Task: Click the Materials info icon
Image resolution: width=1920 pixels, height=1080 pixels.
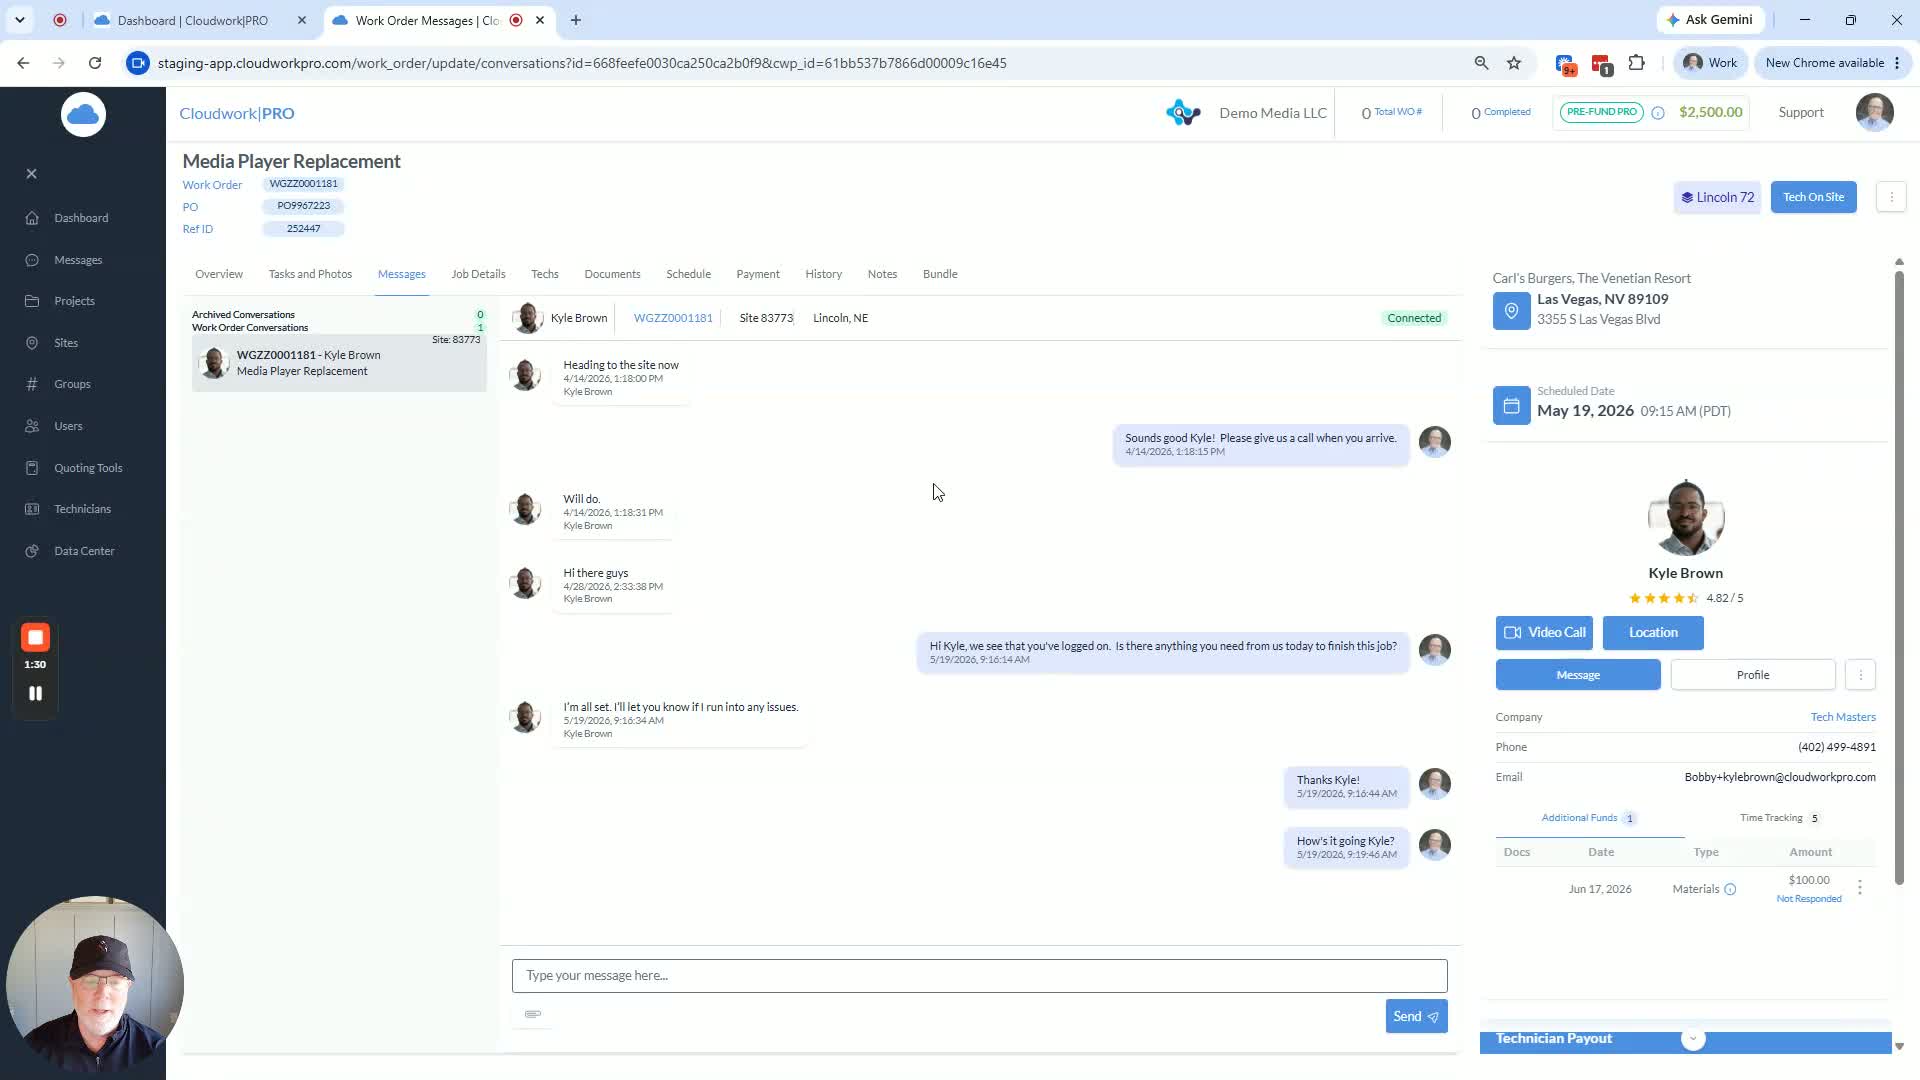Action: pos(1730,889)
